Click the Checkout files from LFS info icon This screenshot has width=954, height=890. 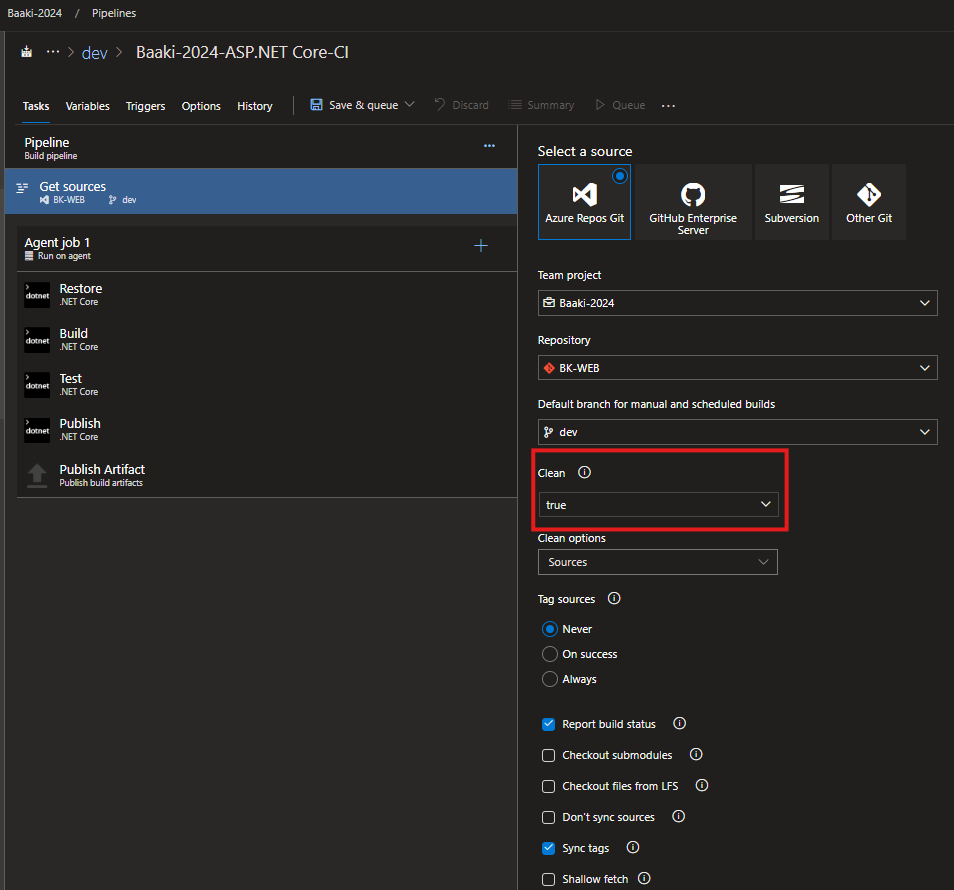[702, 785]
